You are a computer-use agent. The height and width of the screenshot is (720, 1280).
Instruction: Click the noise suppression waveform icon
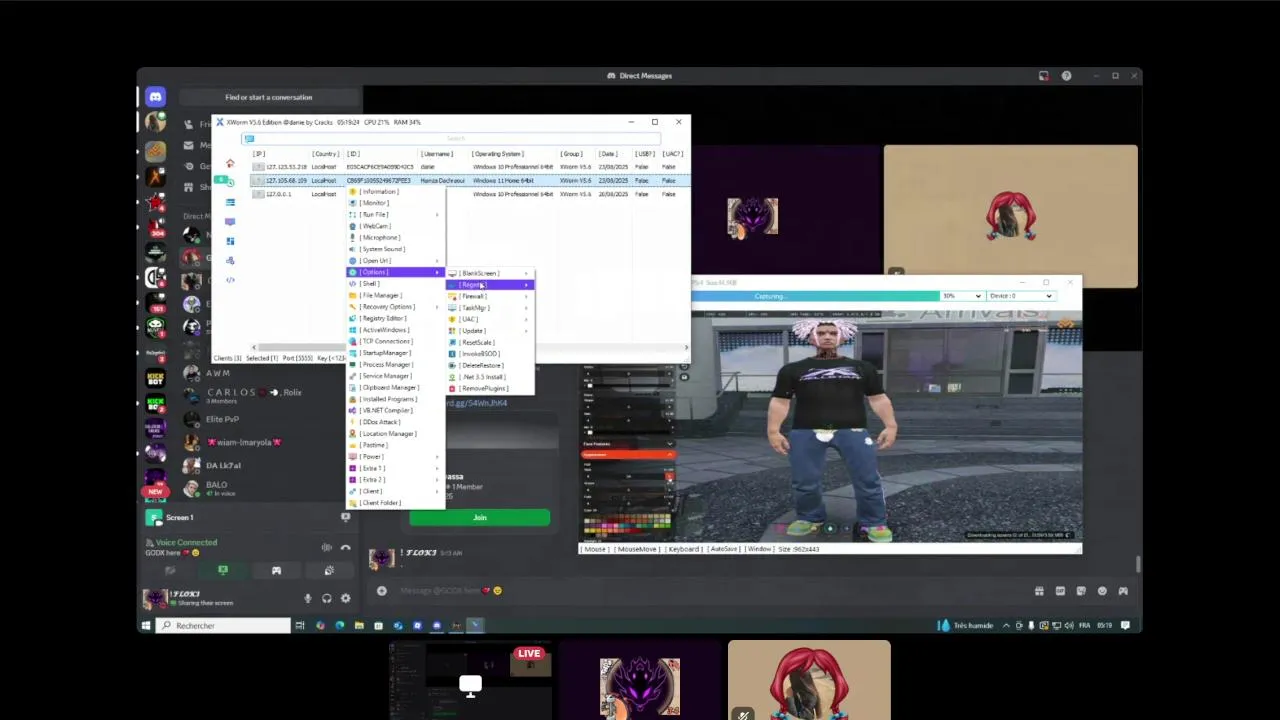click(326, 548)
